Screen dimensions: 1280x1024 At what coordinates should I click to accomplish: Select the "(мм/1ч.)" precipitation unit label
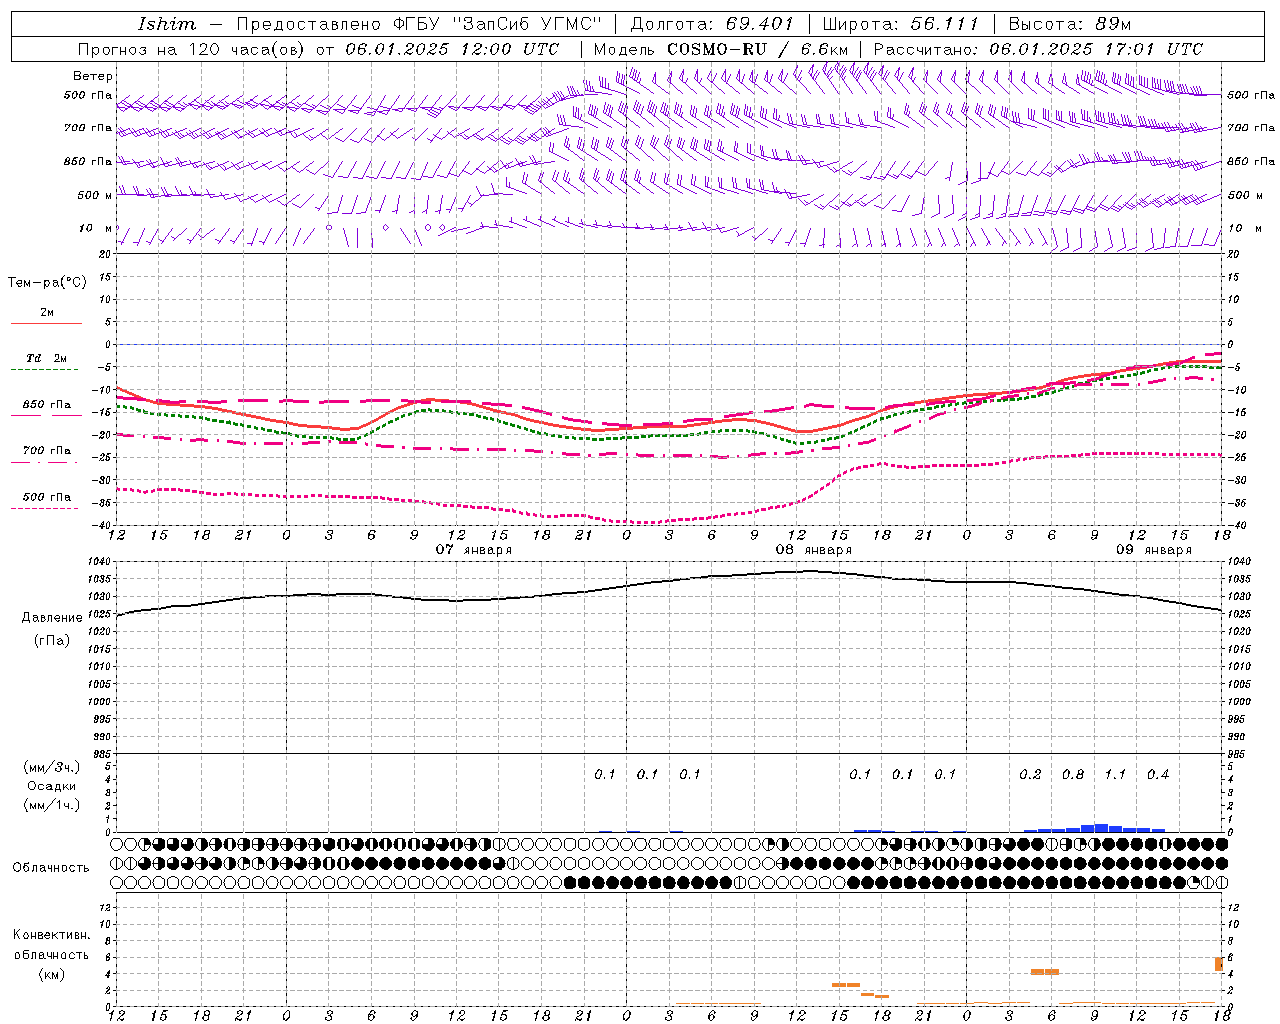[52, 805]
